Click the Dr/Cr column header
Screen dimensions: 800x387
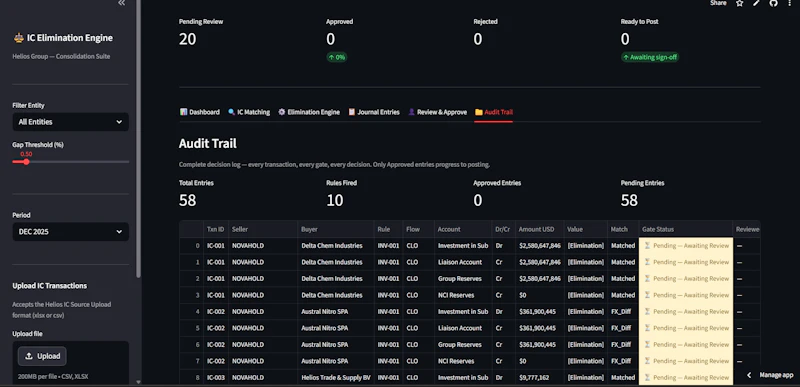pyautogui.click(x=504, y=229)
